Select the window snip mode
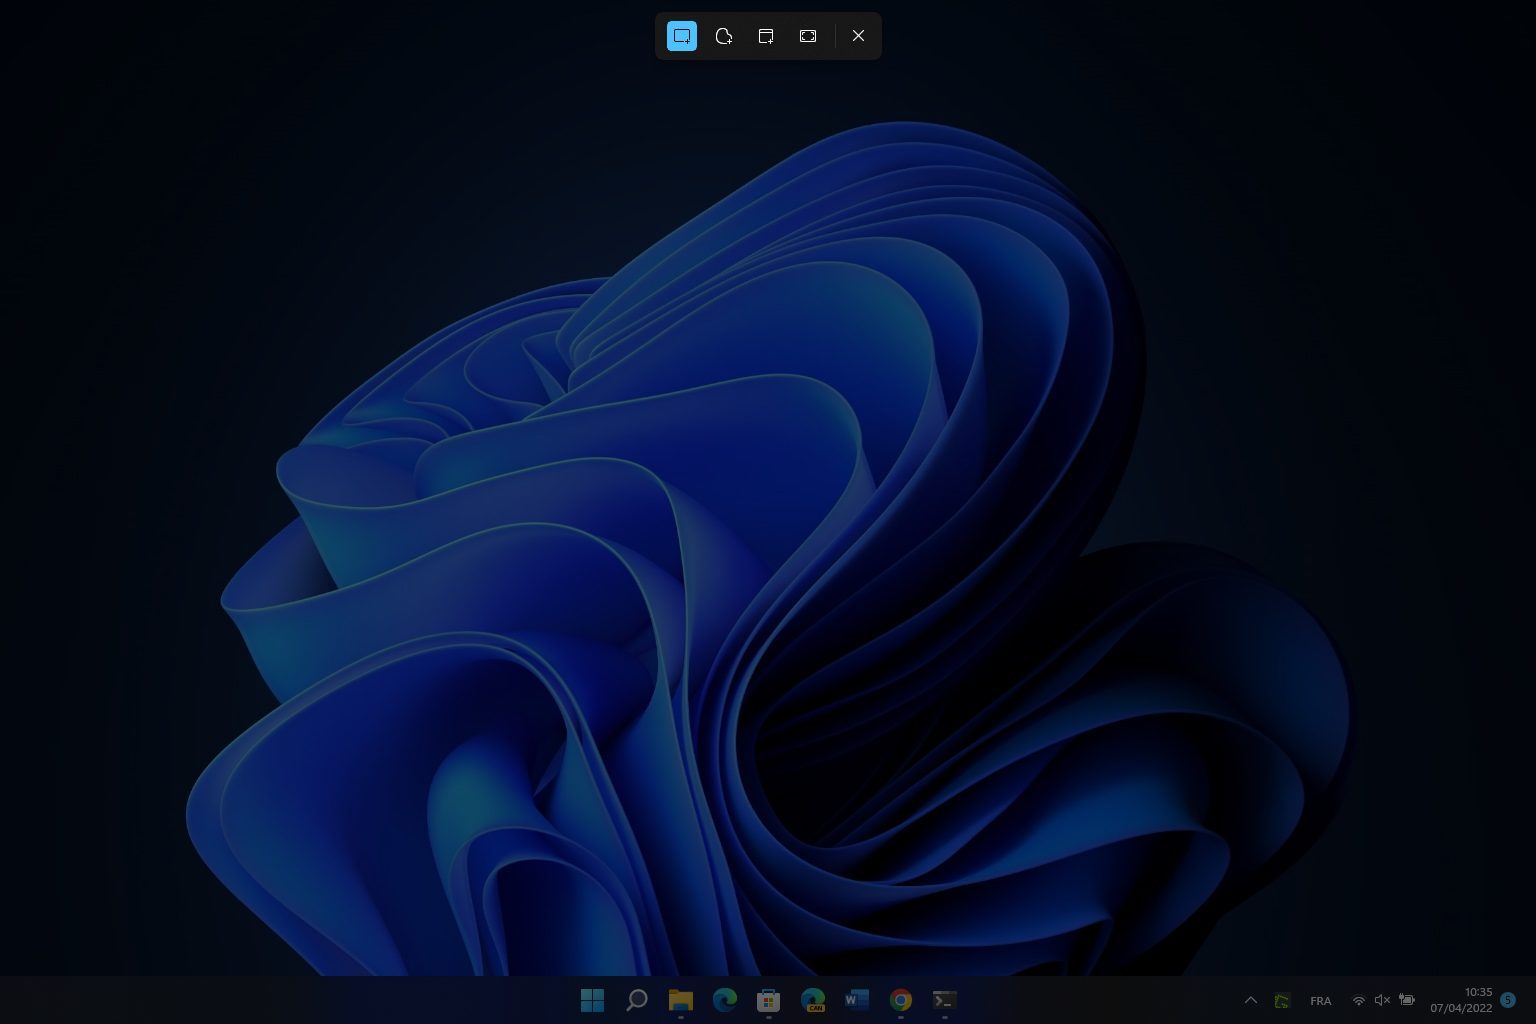This screenshot has width=1536, height=1024. coord(766,36)
